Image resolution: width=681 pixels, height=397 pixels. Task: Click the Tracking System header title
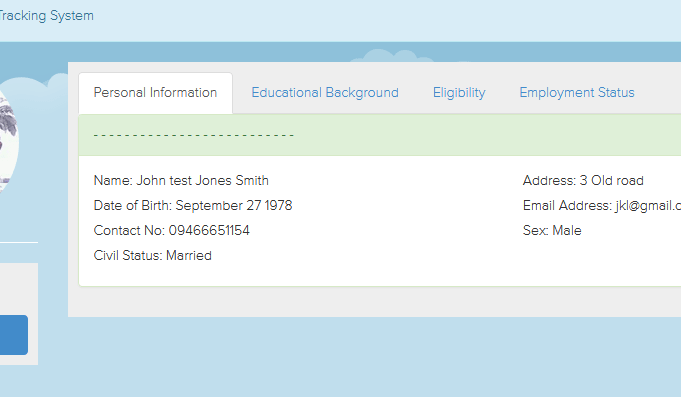click(x=46, y=16)
